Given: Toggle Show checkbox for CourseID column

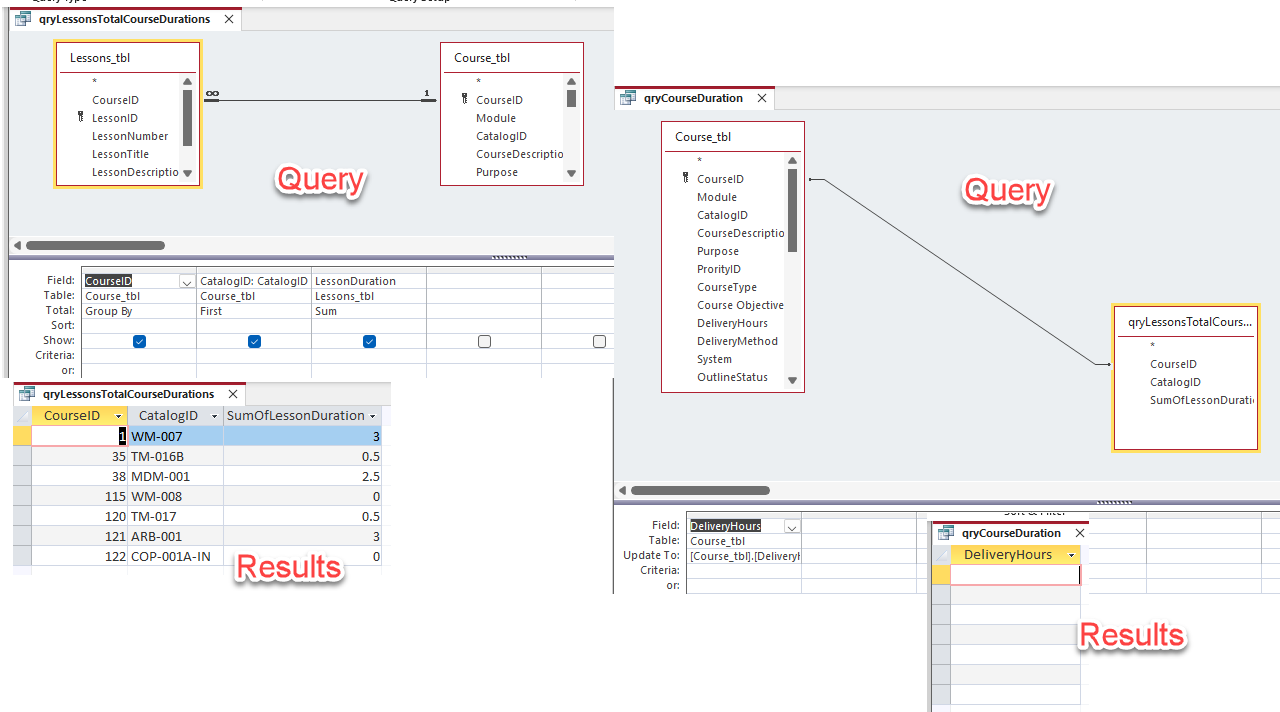Looking at the screenshot, I should point(139,341).
